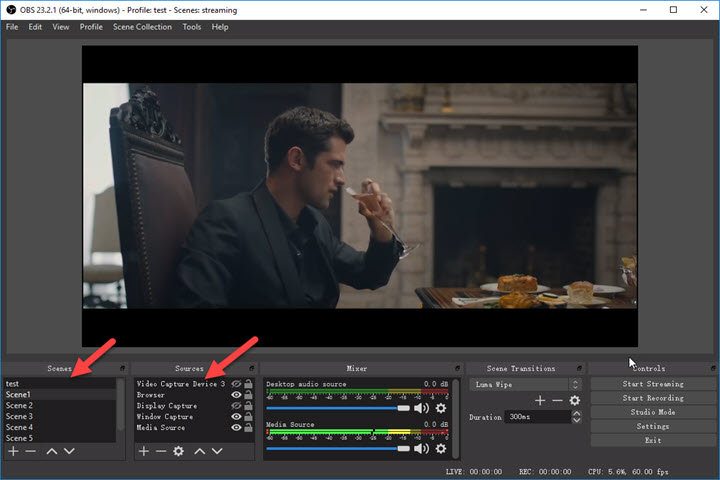Select 'Window Capture' source row
The width and height of the screenshot is (720, 480).
(194, 417)
